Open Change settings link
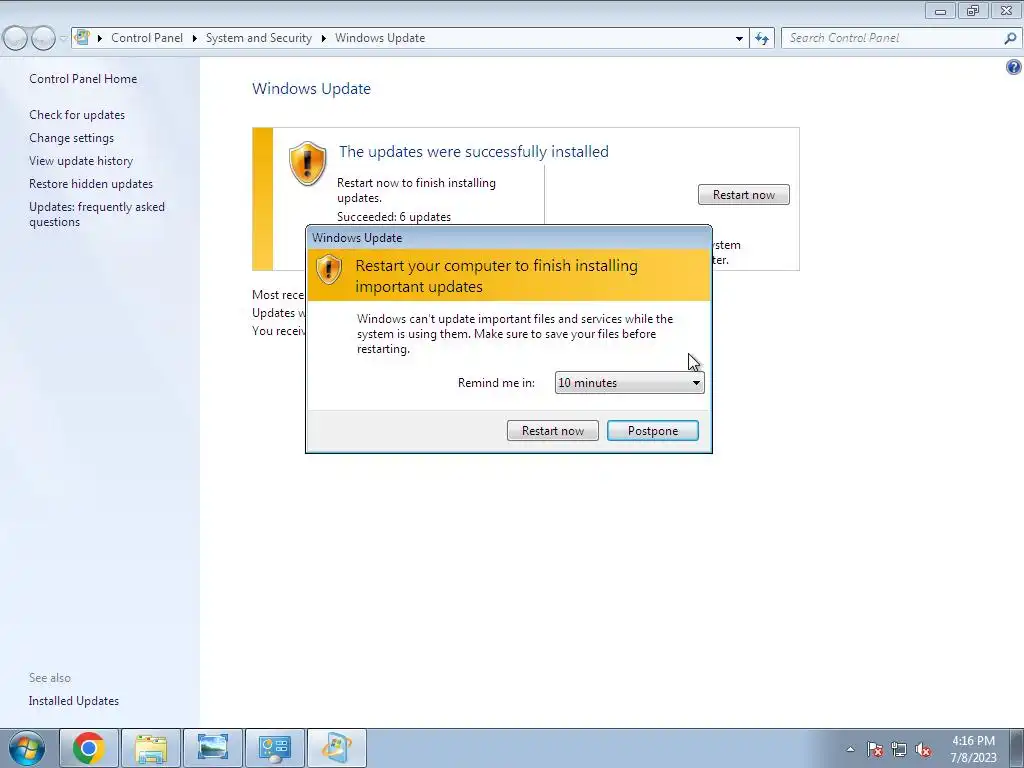Screen dimensions: 1024x768 point(71,138)
